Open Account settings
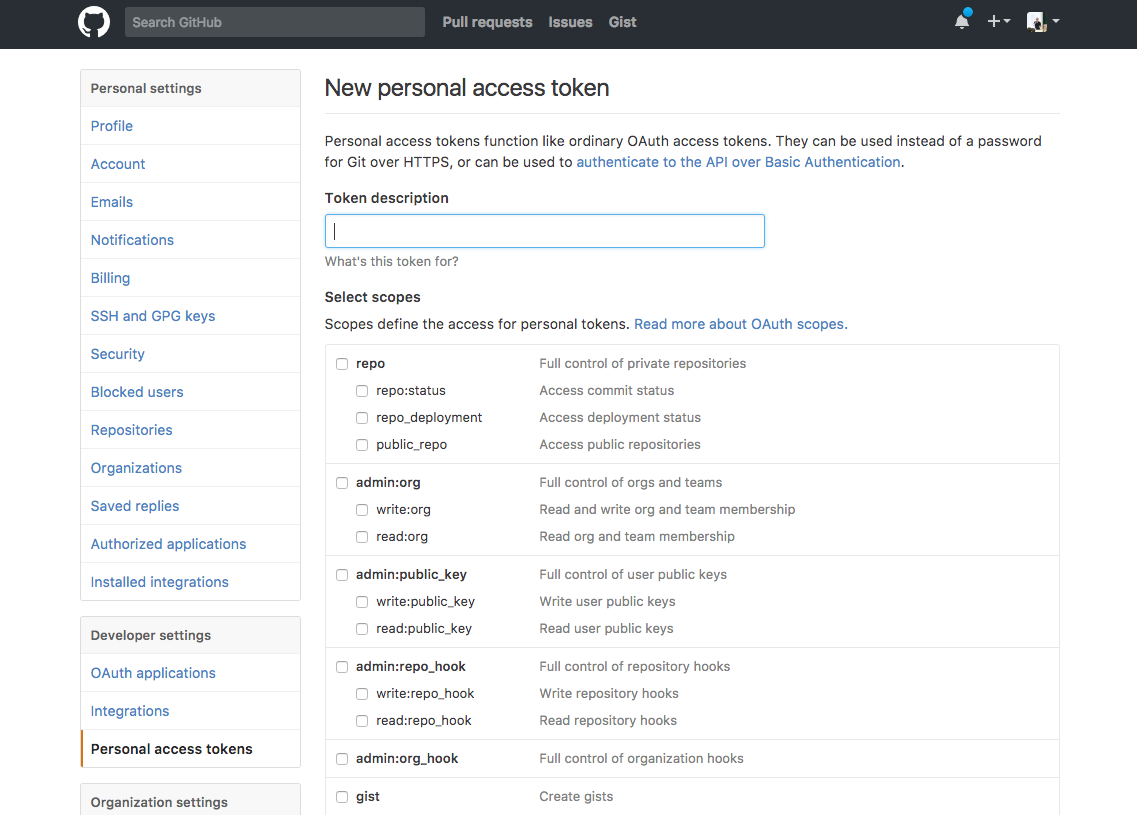This screenshot has height=815, width=1137. point(191,164)
